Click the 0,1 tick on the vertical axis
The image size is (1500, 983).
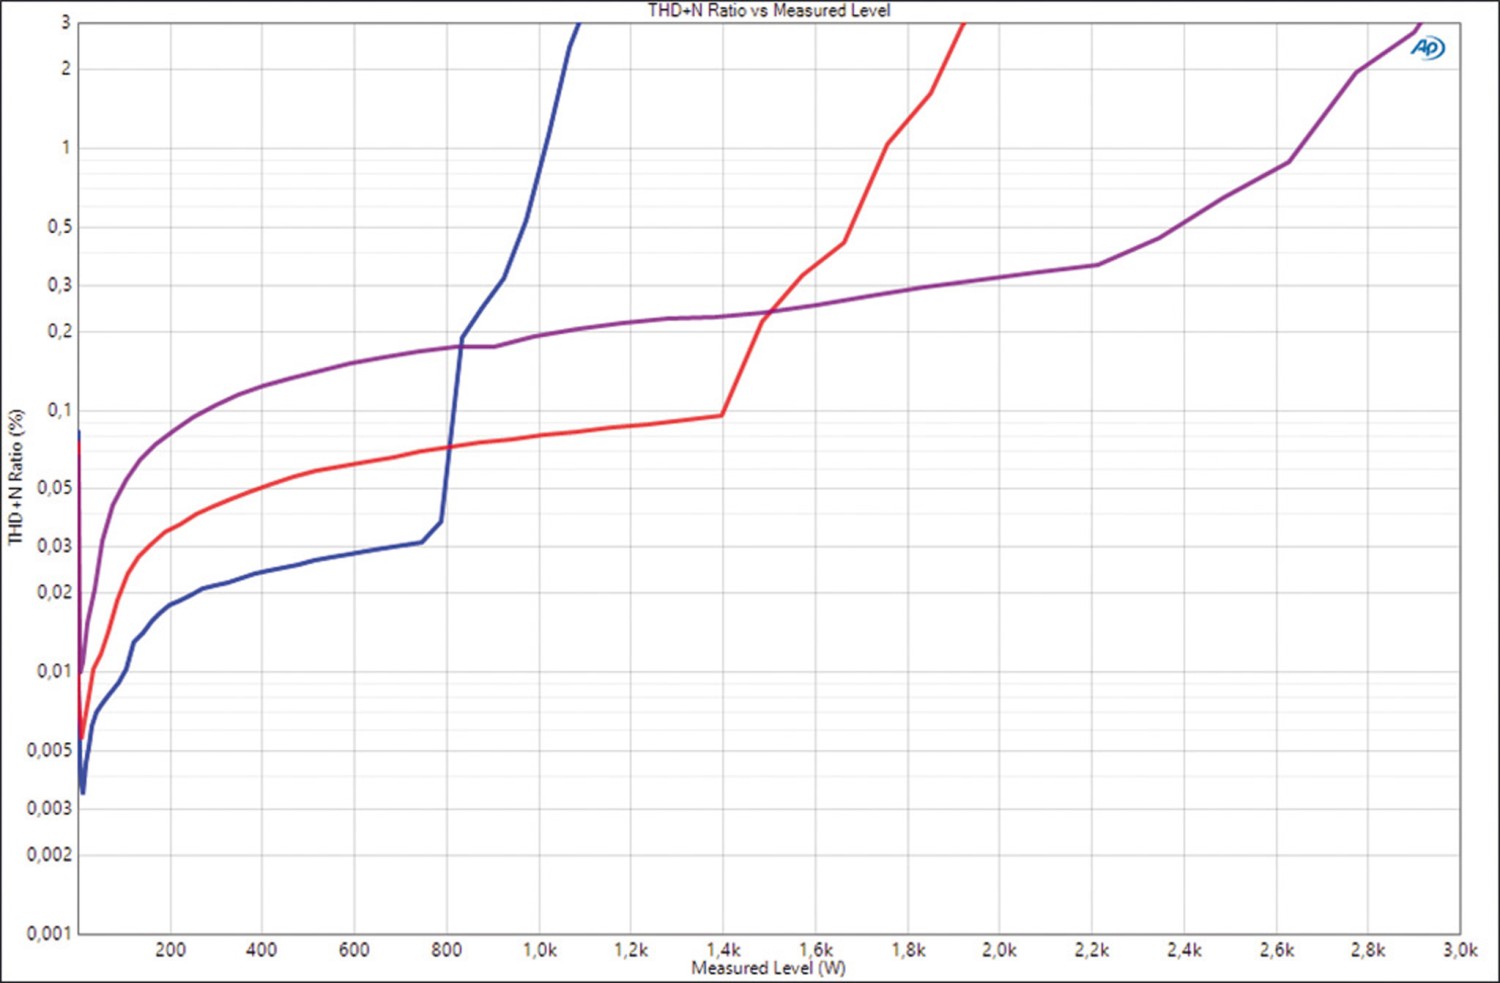(x=59, y=410)
